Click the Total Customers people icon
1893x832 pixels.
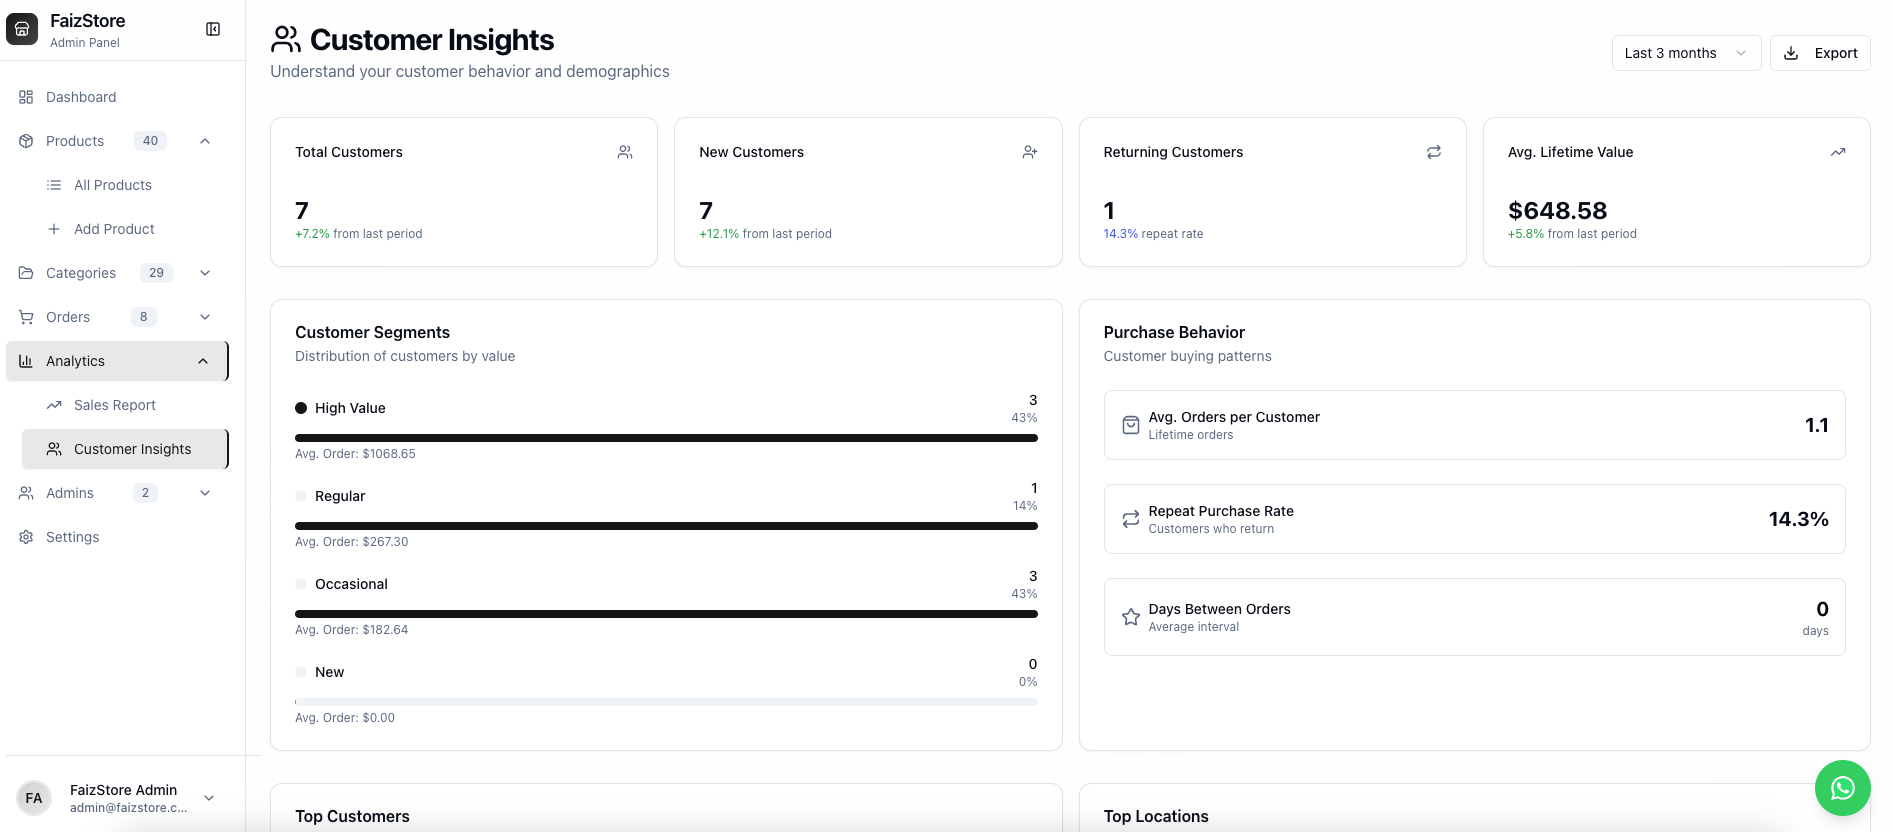pyautogui.click(x=625, y=152)
